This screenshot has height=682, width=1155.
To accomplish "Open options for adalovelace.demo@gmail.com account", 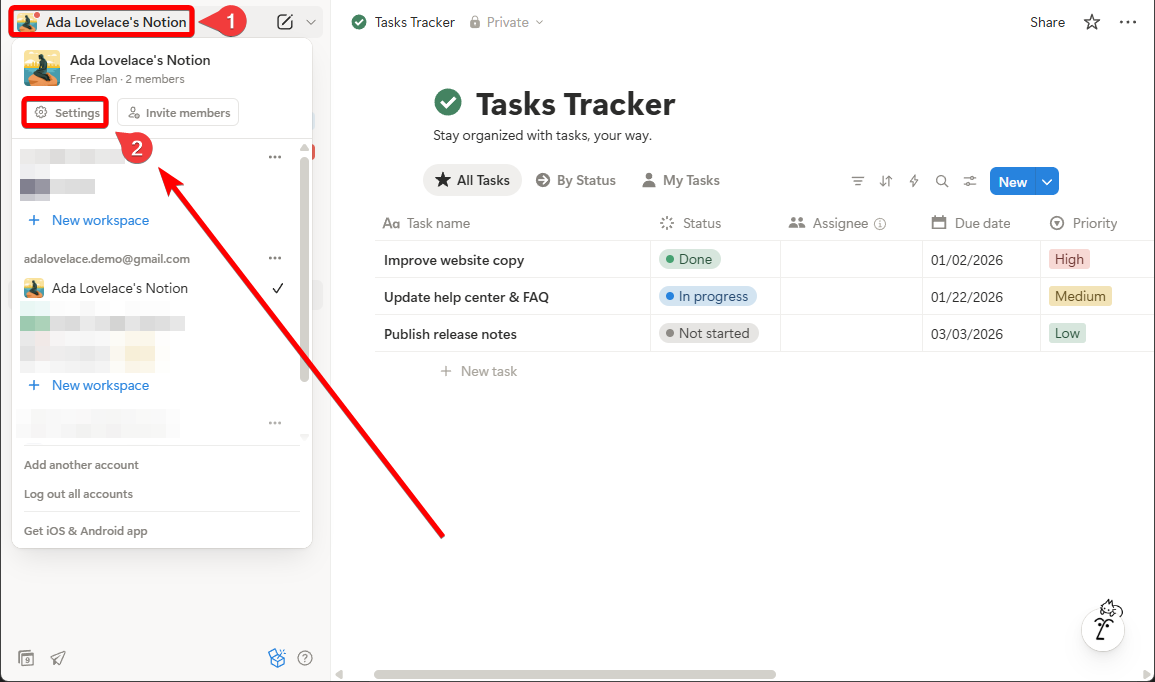I will pos(275,258).
